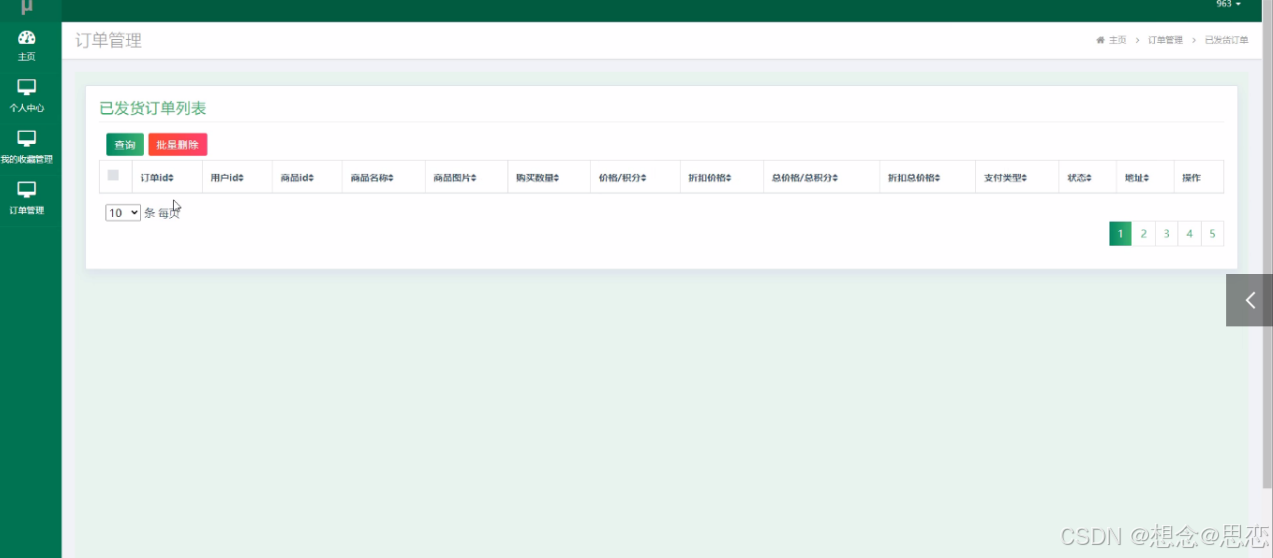Sort by 总价格/总积分 column

806,177
